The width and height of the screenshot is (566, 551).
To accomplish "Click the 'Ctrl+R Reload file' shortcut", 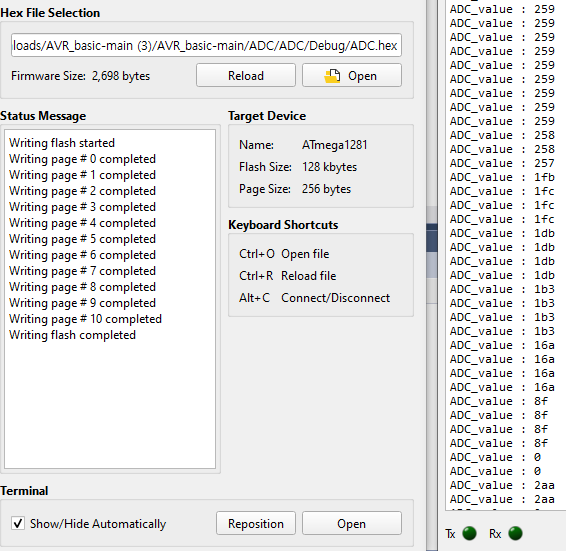I will (287, 276).
